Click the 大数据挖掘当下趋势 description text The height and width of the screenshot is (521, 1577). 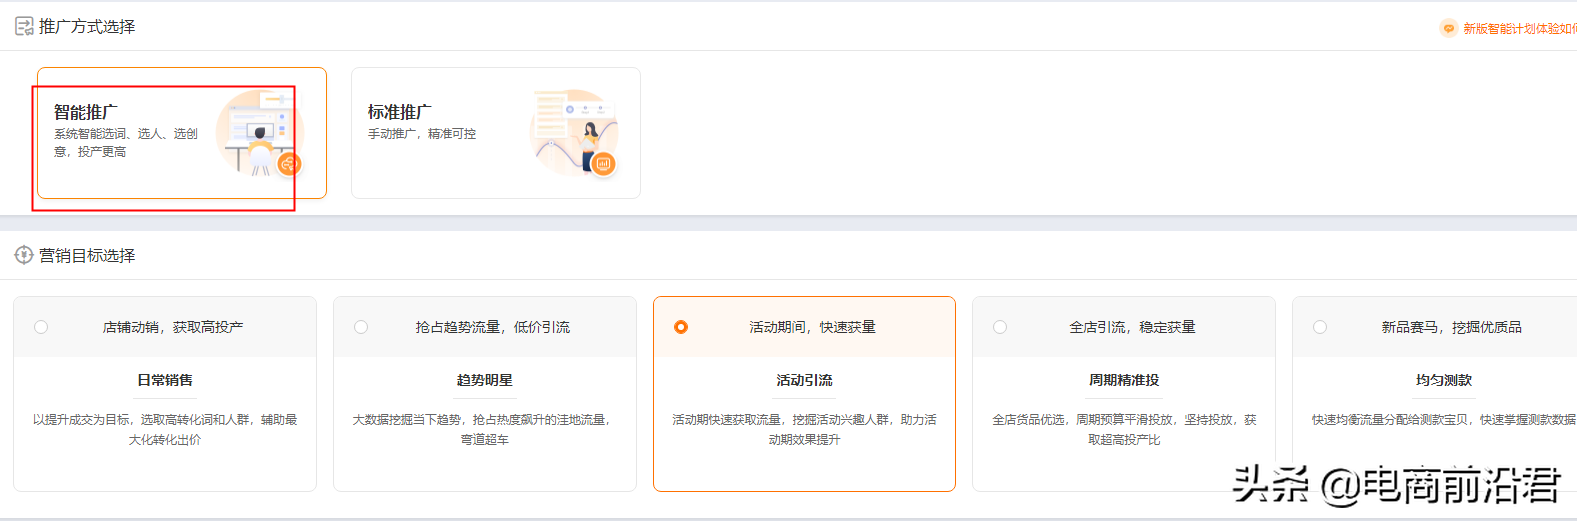(x=482, y=429)
